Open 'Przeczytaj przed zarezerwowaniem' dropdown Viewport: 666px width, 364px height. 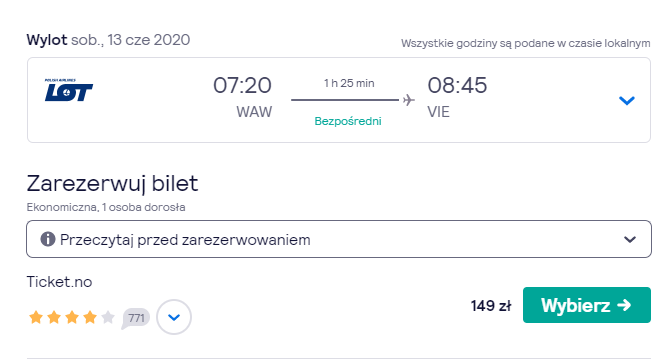coord(339,239)
